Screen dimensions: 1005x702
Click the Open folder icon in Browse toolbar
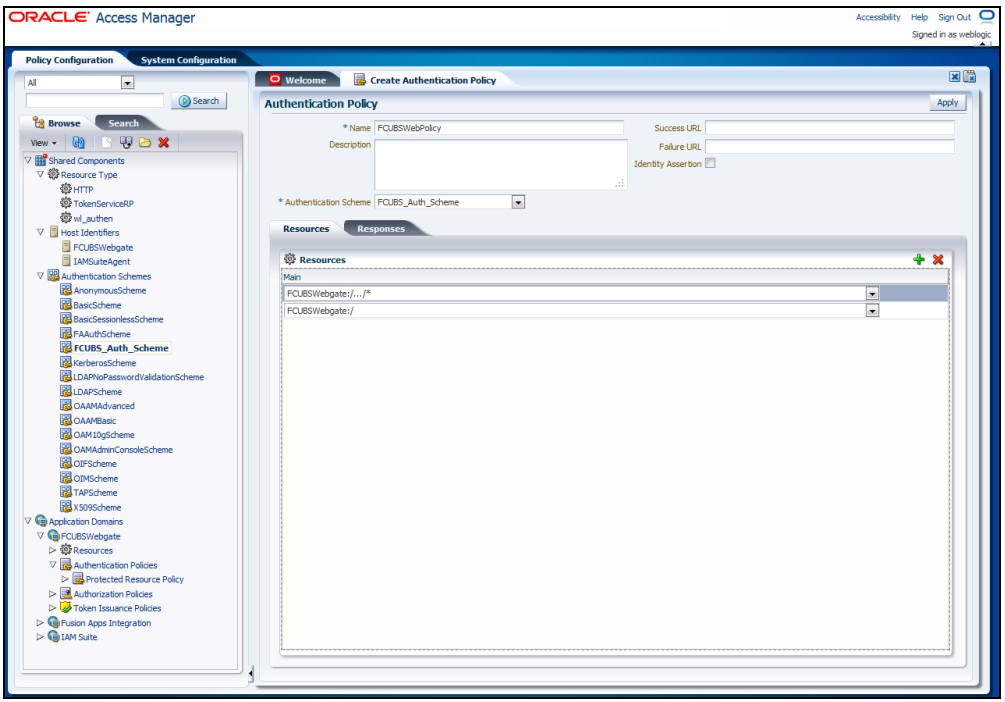pos(145,142)
